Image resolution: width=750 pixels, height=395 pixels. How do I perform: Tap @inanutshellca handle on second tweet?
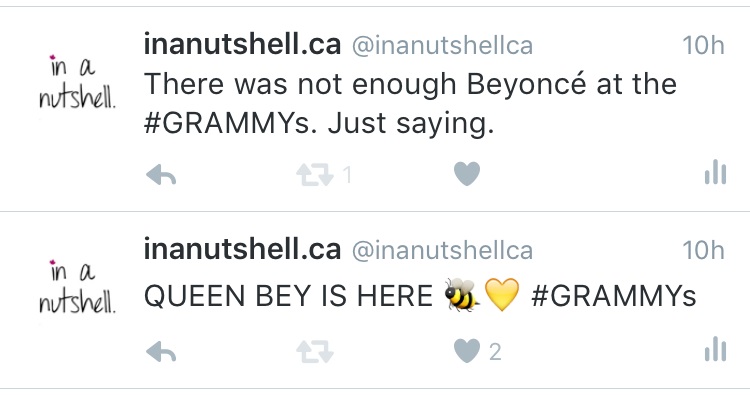(442, 251)
